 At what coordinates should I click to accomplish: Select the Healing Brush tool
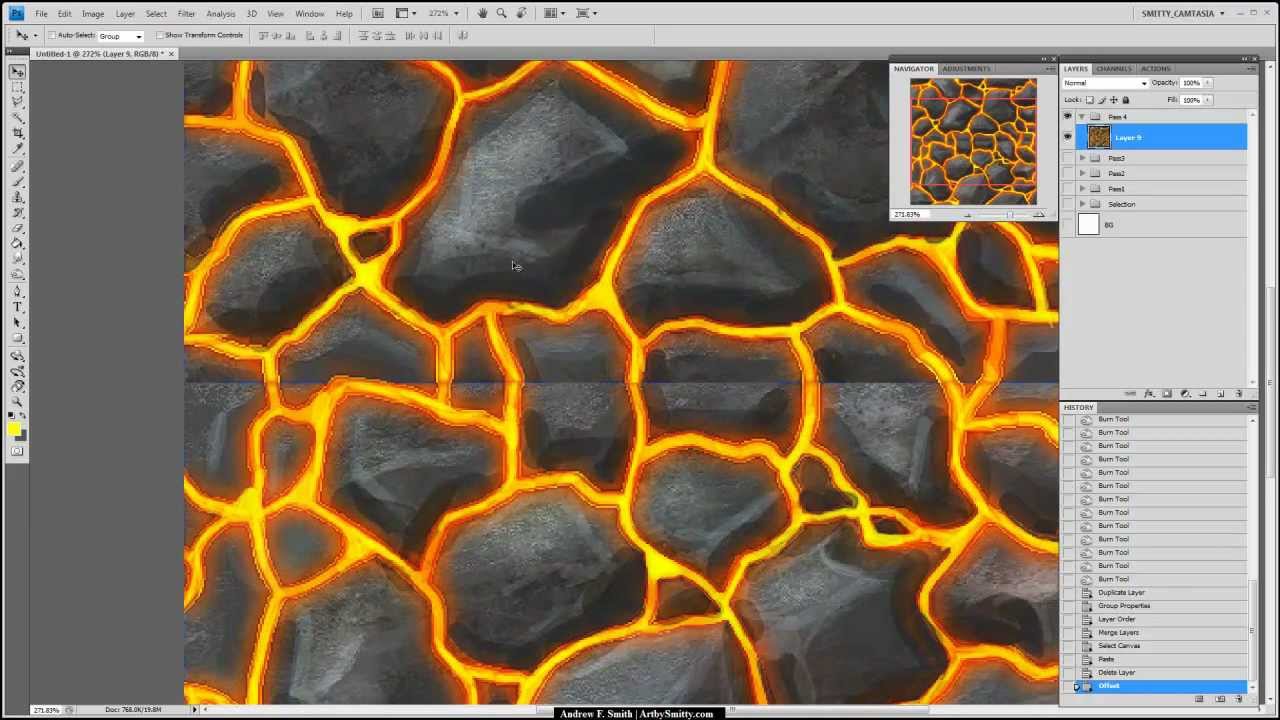[18, 167]
